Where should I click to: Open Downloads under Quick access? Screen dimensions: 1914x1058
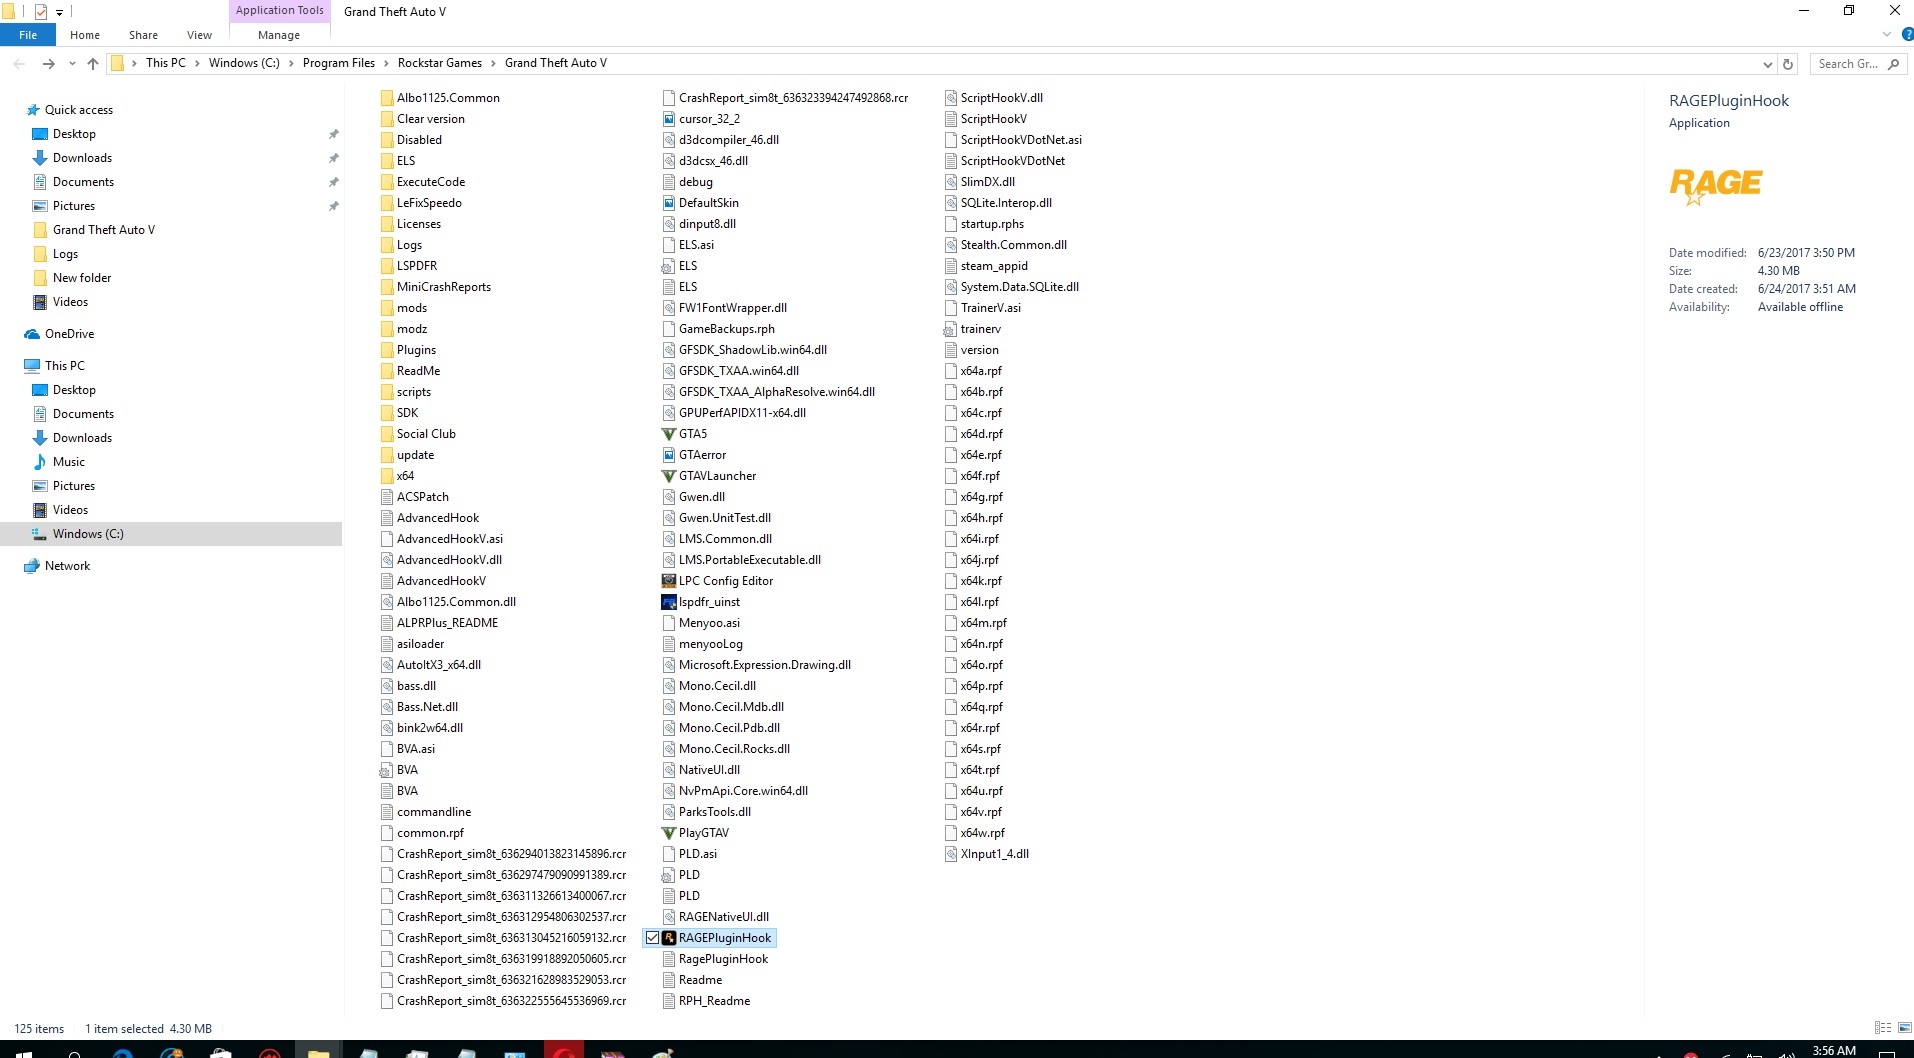pyautogui.click(x=82, y=158)
